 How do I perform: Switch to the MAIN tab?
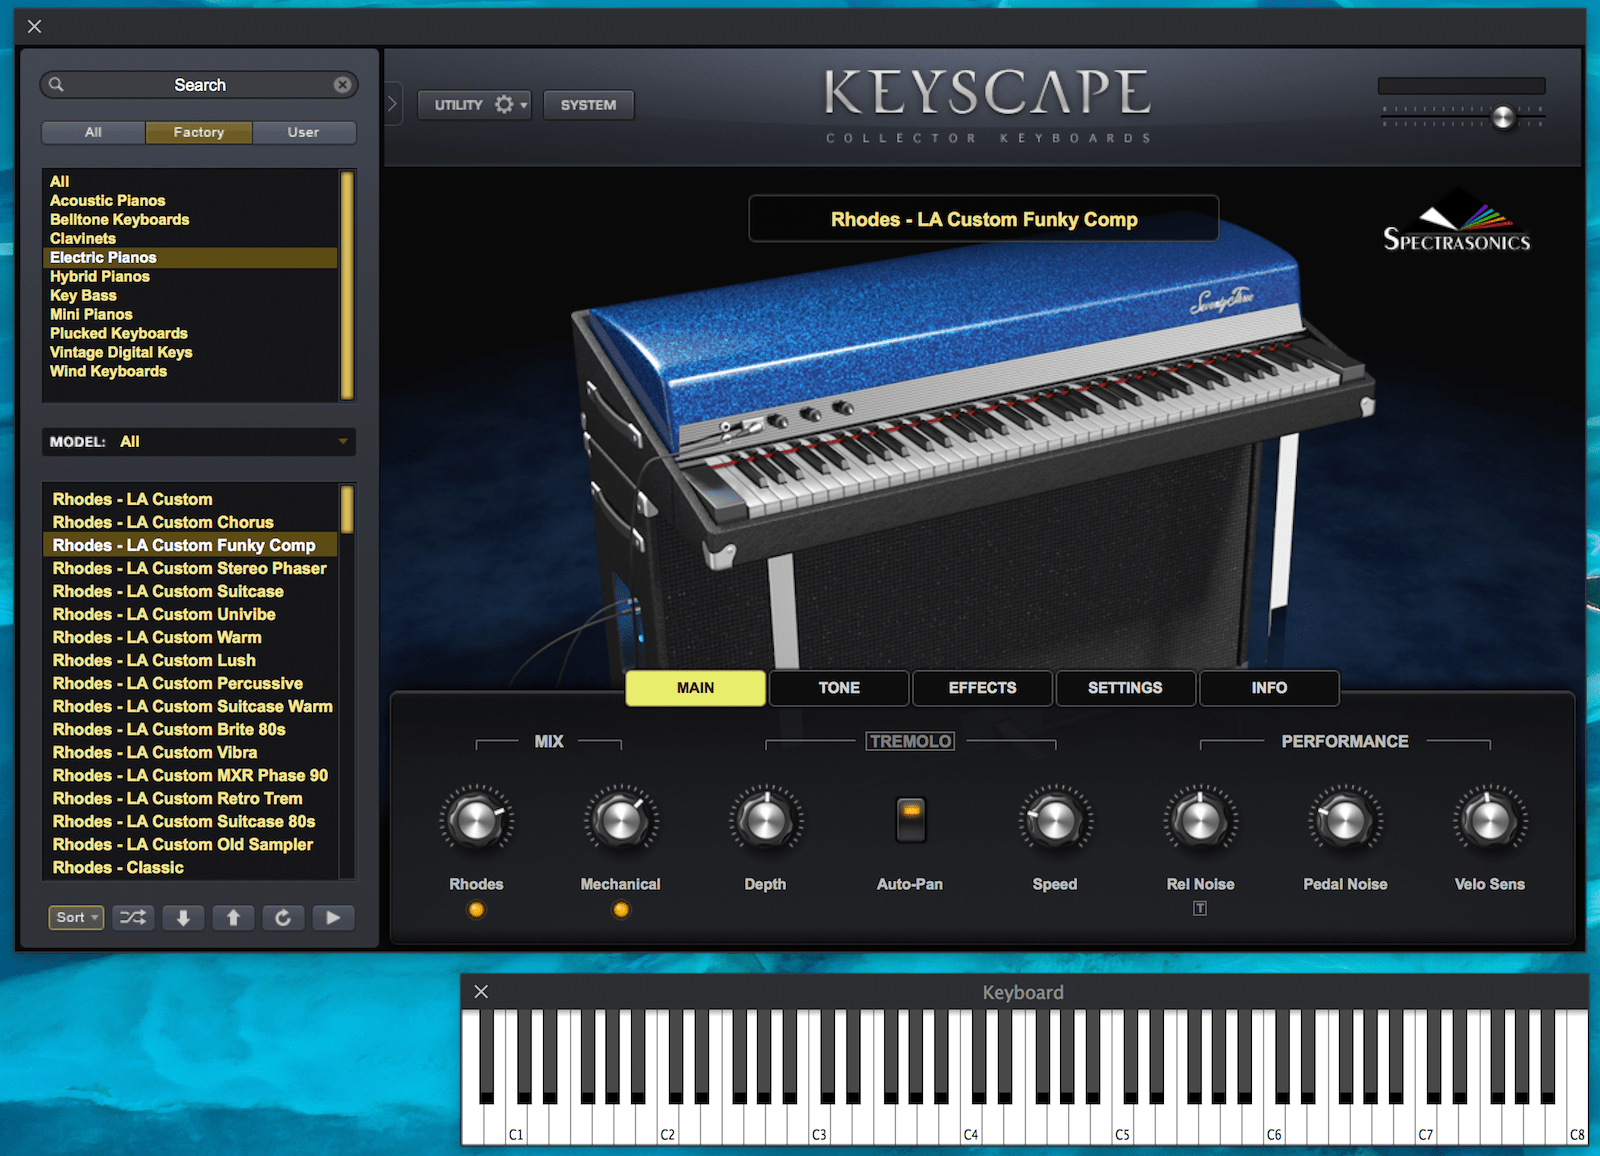695,688
